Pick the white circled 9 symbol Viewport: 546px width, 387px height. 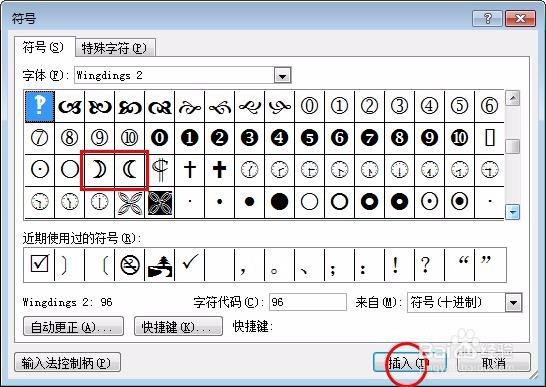[x=100, y=138]
